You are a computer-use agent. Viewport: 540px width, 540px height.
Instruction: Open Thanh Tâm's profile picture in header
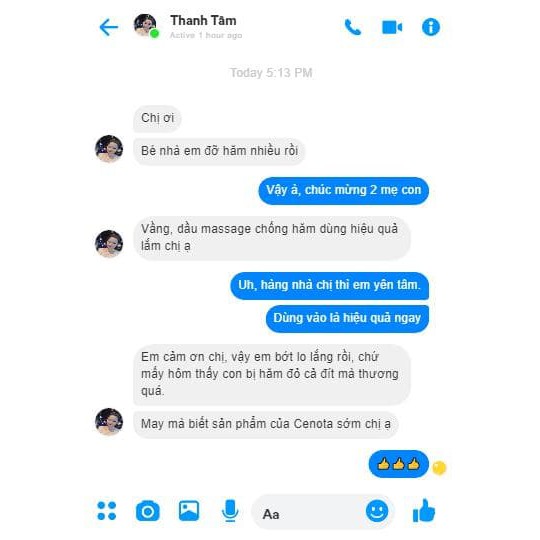coord(146,25)
